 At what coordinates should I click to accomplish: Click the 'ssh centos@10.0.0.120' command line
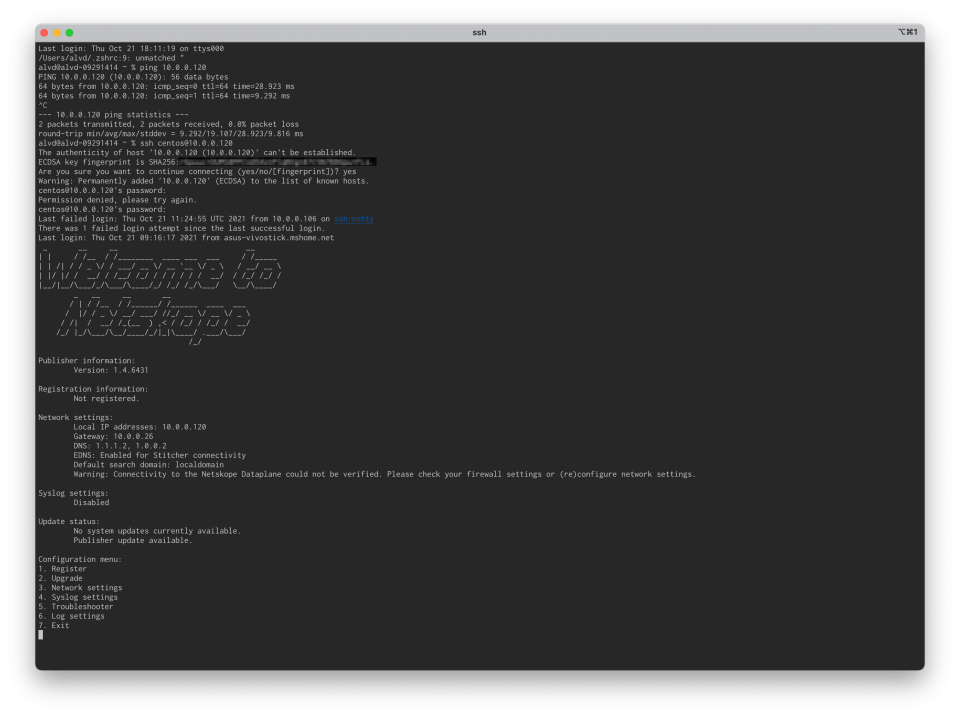135,143
